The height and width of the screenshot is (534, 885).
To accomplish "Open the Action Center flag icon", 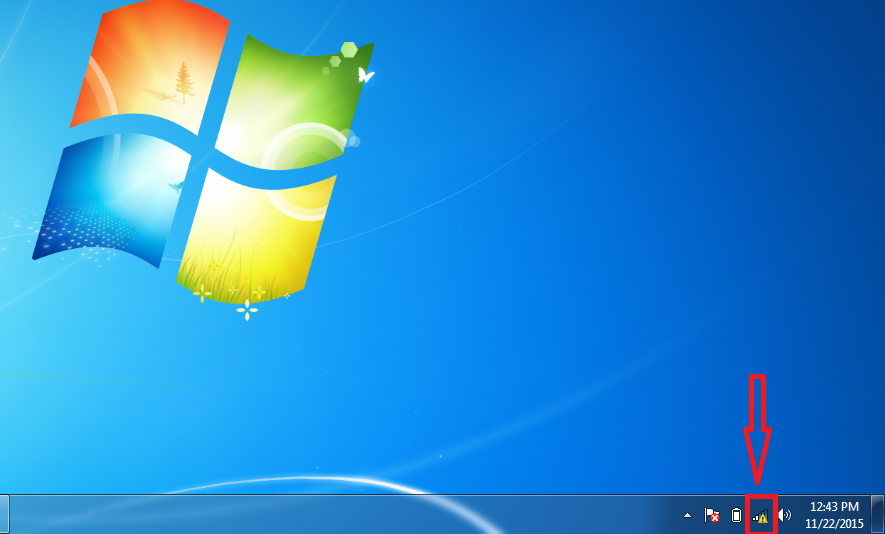I will point(711,515).
